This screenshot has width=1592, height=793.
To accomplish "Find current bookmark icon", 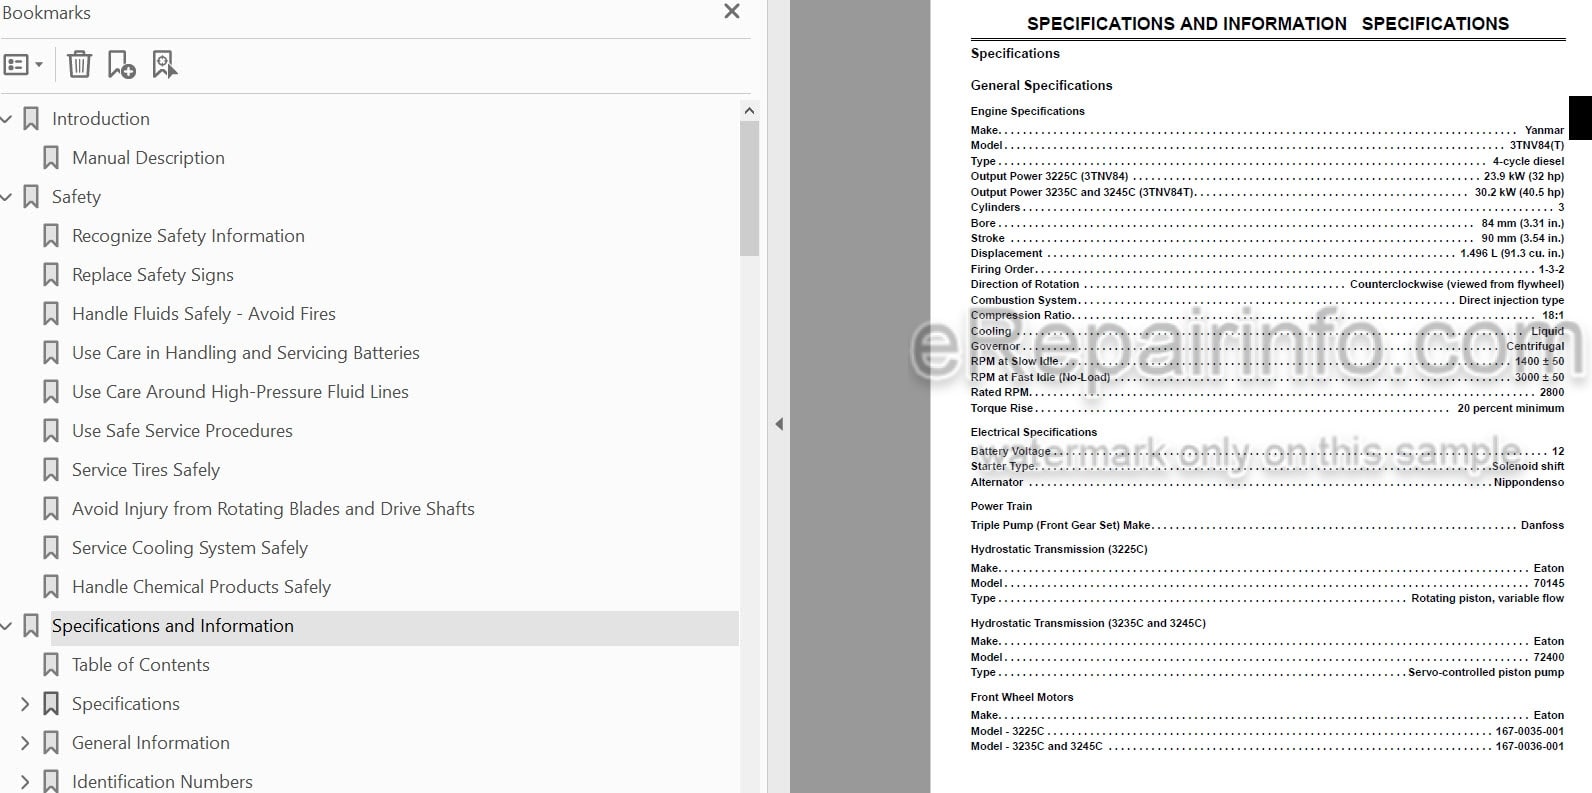I will click(x=164, y=65).
